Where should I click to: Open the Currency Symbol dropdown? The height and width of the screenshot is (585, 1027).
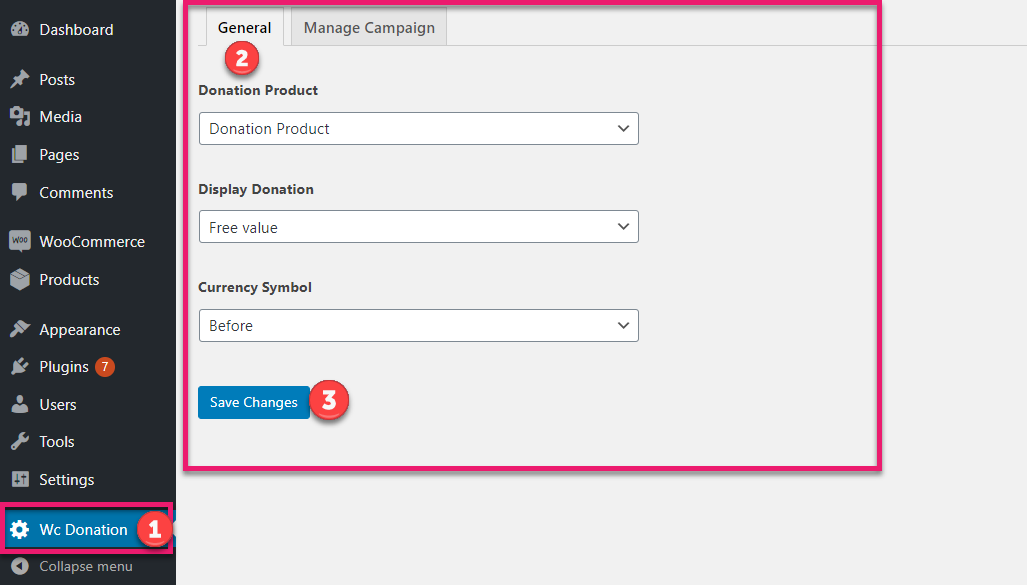point(418,326)
